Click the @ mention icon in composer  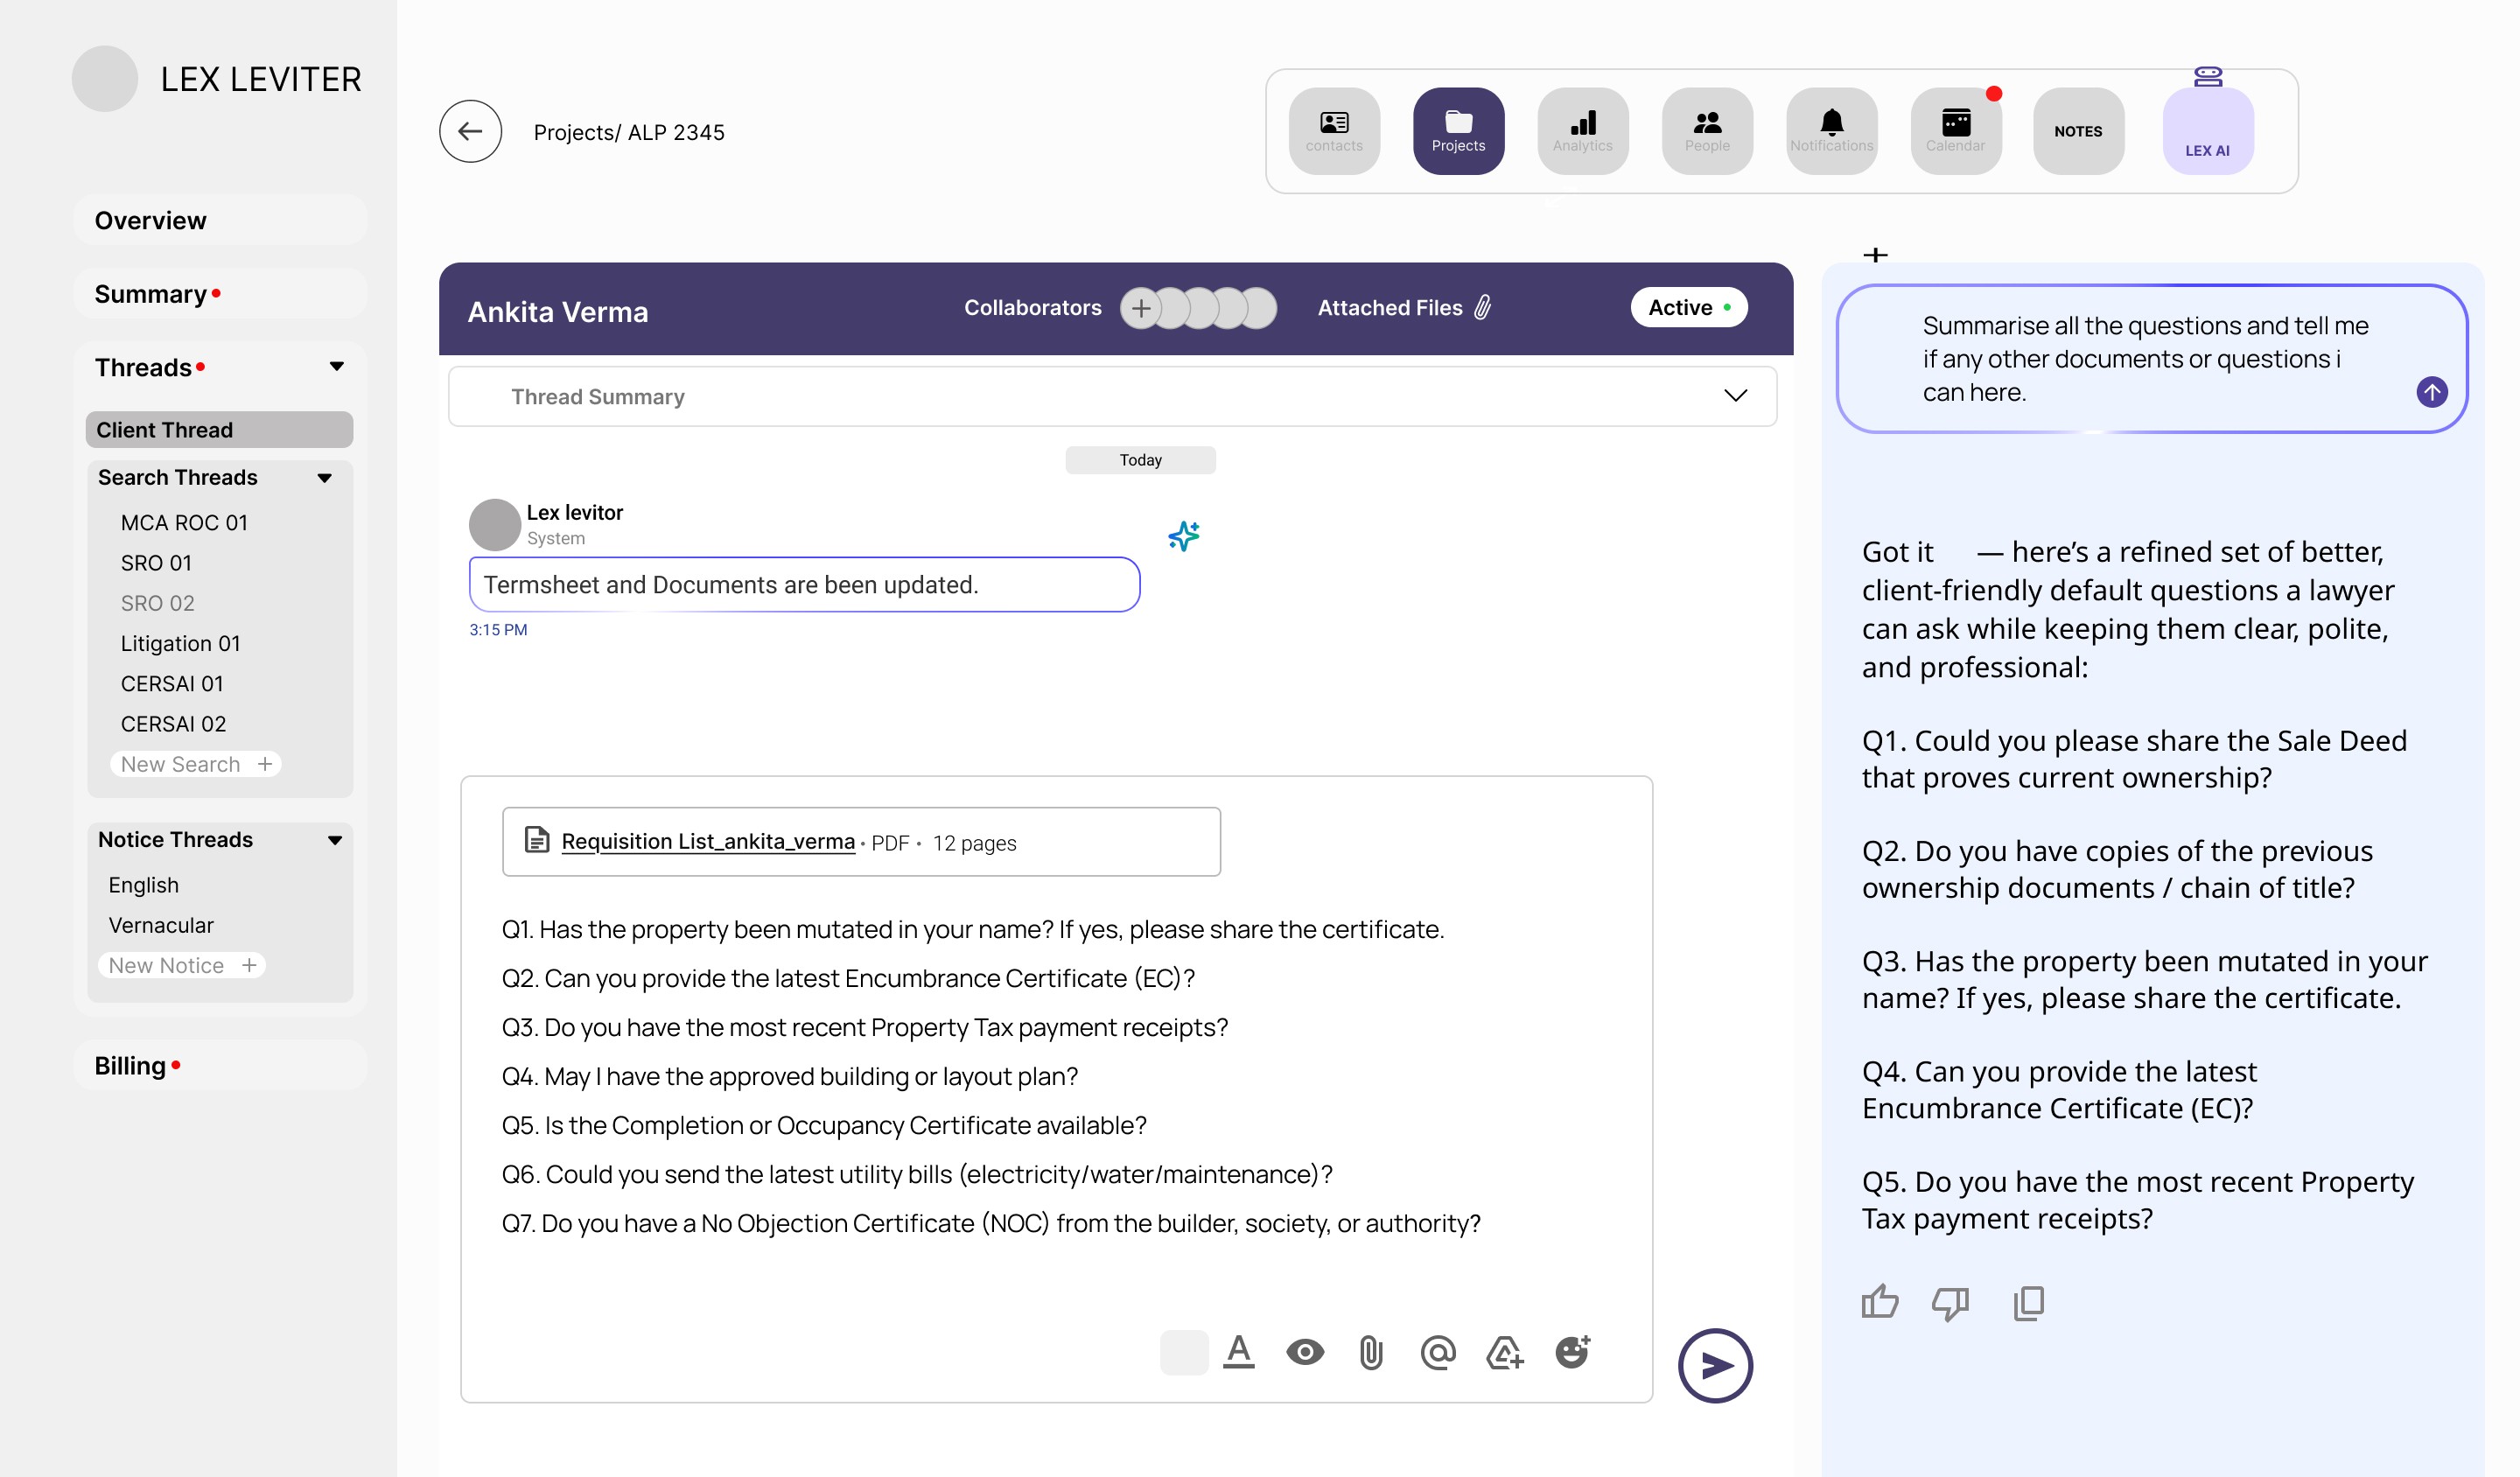tap(1437, 1353)
